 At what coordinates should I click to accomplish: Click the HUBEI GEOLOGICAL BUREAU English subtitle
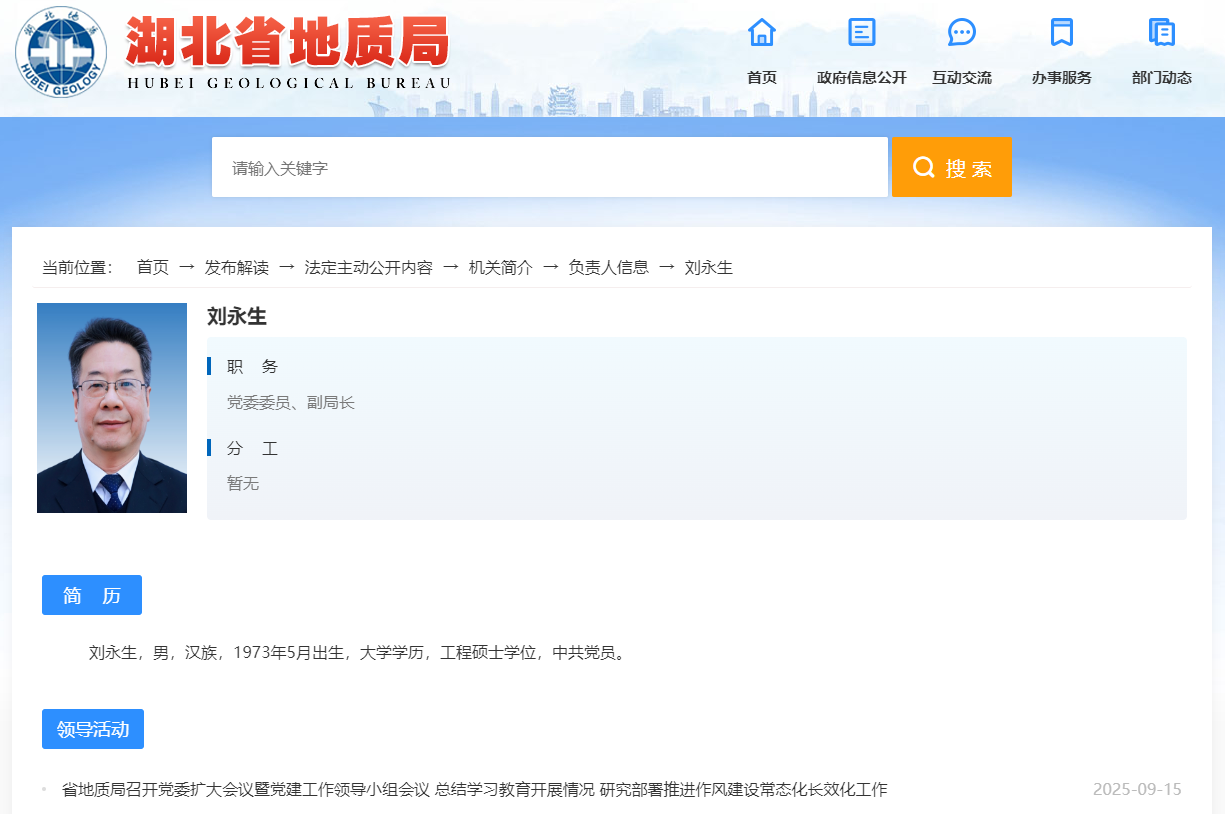click(x=289, y=83)
